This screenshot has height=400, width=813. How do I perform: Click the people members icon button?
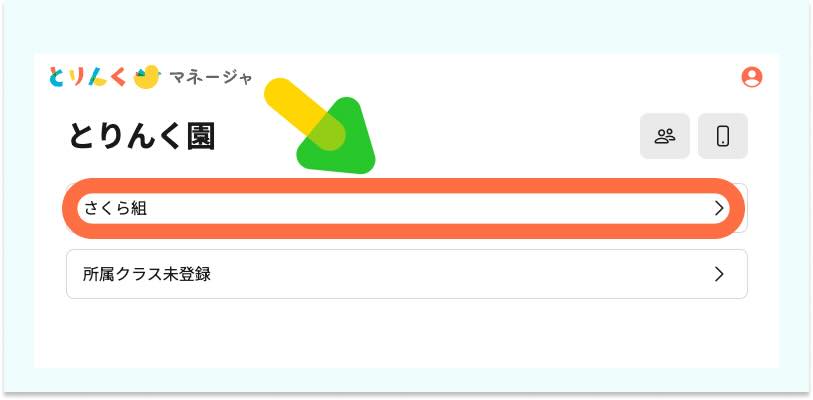(665, 136)
